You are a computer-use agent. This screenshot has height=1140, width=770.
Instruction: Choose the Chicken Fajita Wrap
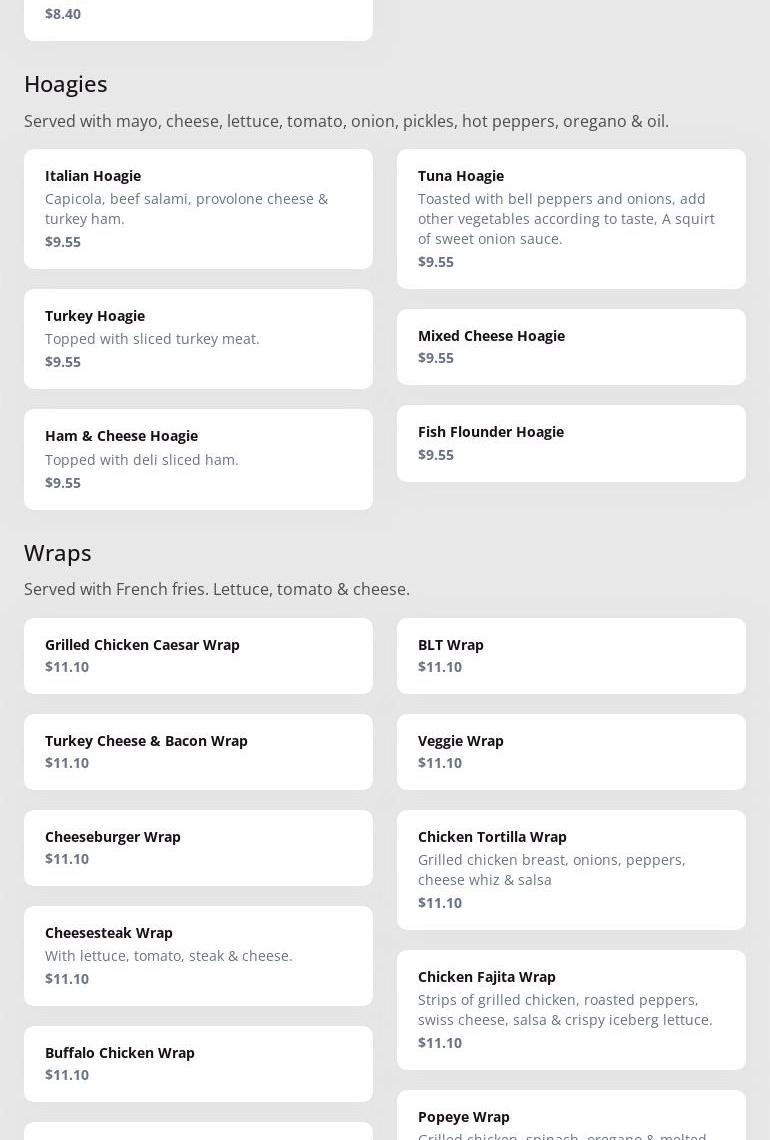[571, 1010]
